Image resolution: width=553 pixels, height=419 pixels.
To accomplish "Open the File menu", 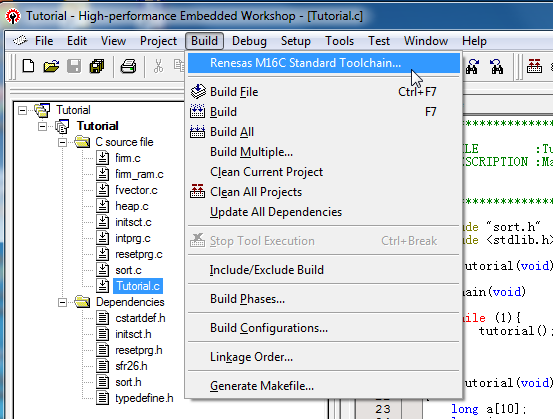I will click(44, 41).
